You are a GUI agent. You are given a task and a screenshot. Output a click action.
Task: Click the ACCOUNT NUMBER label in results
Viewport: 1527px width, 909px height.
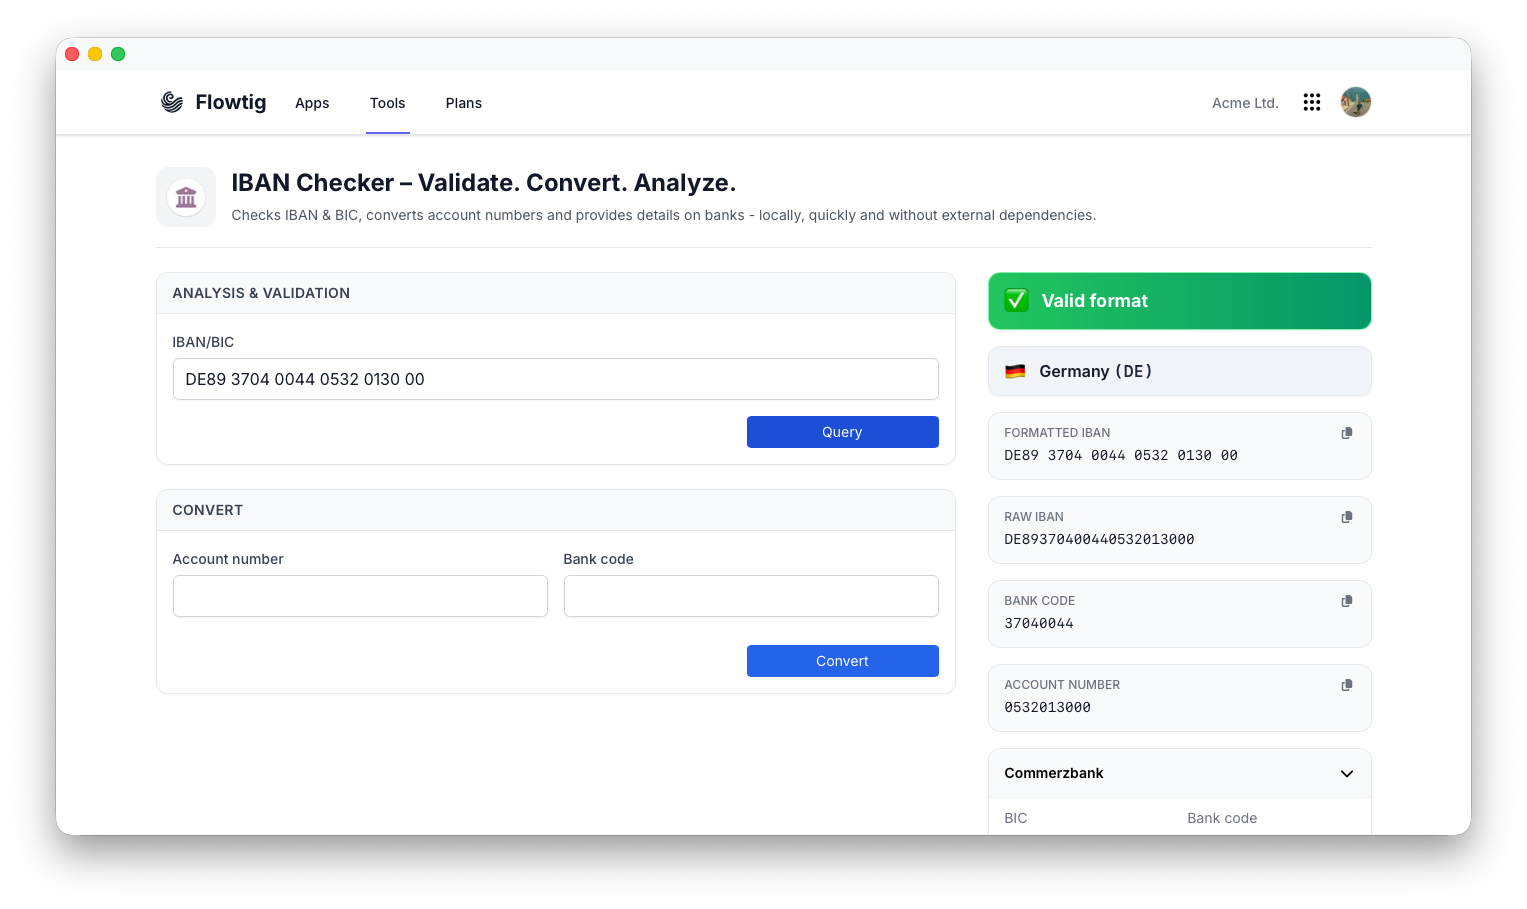pyautogui.click(x=1062, y=685)
